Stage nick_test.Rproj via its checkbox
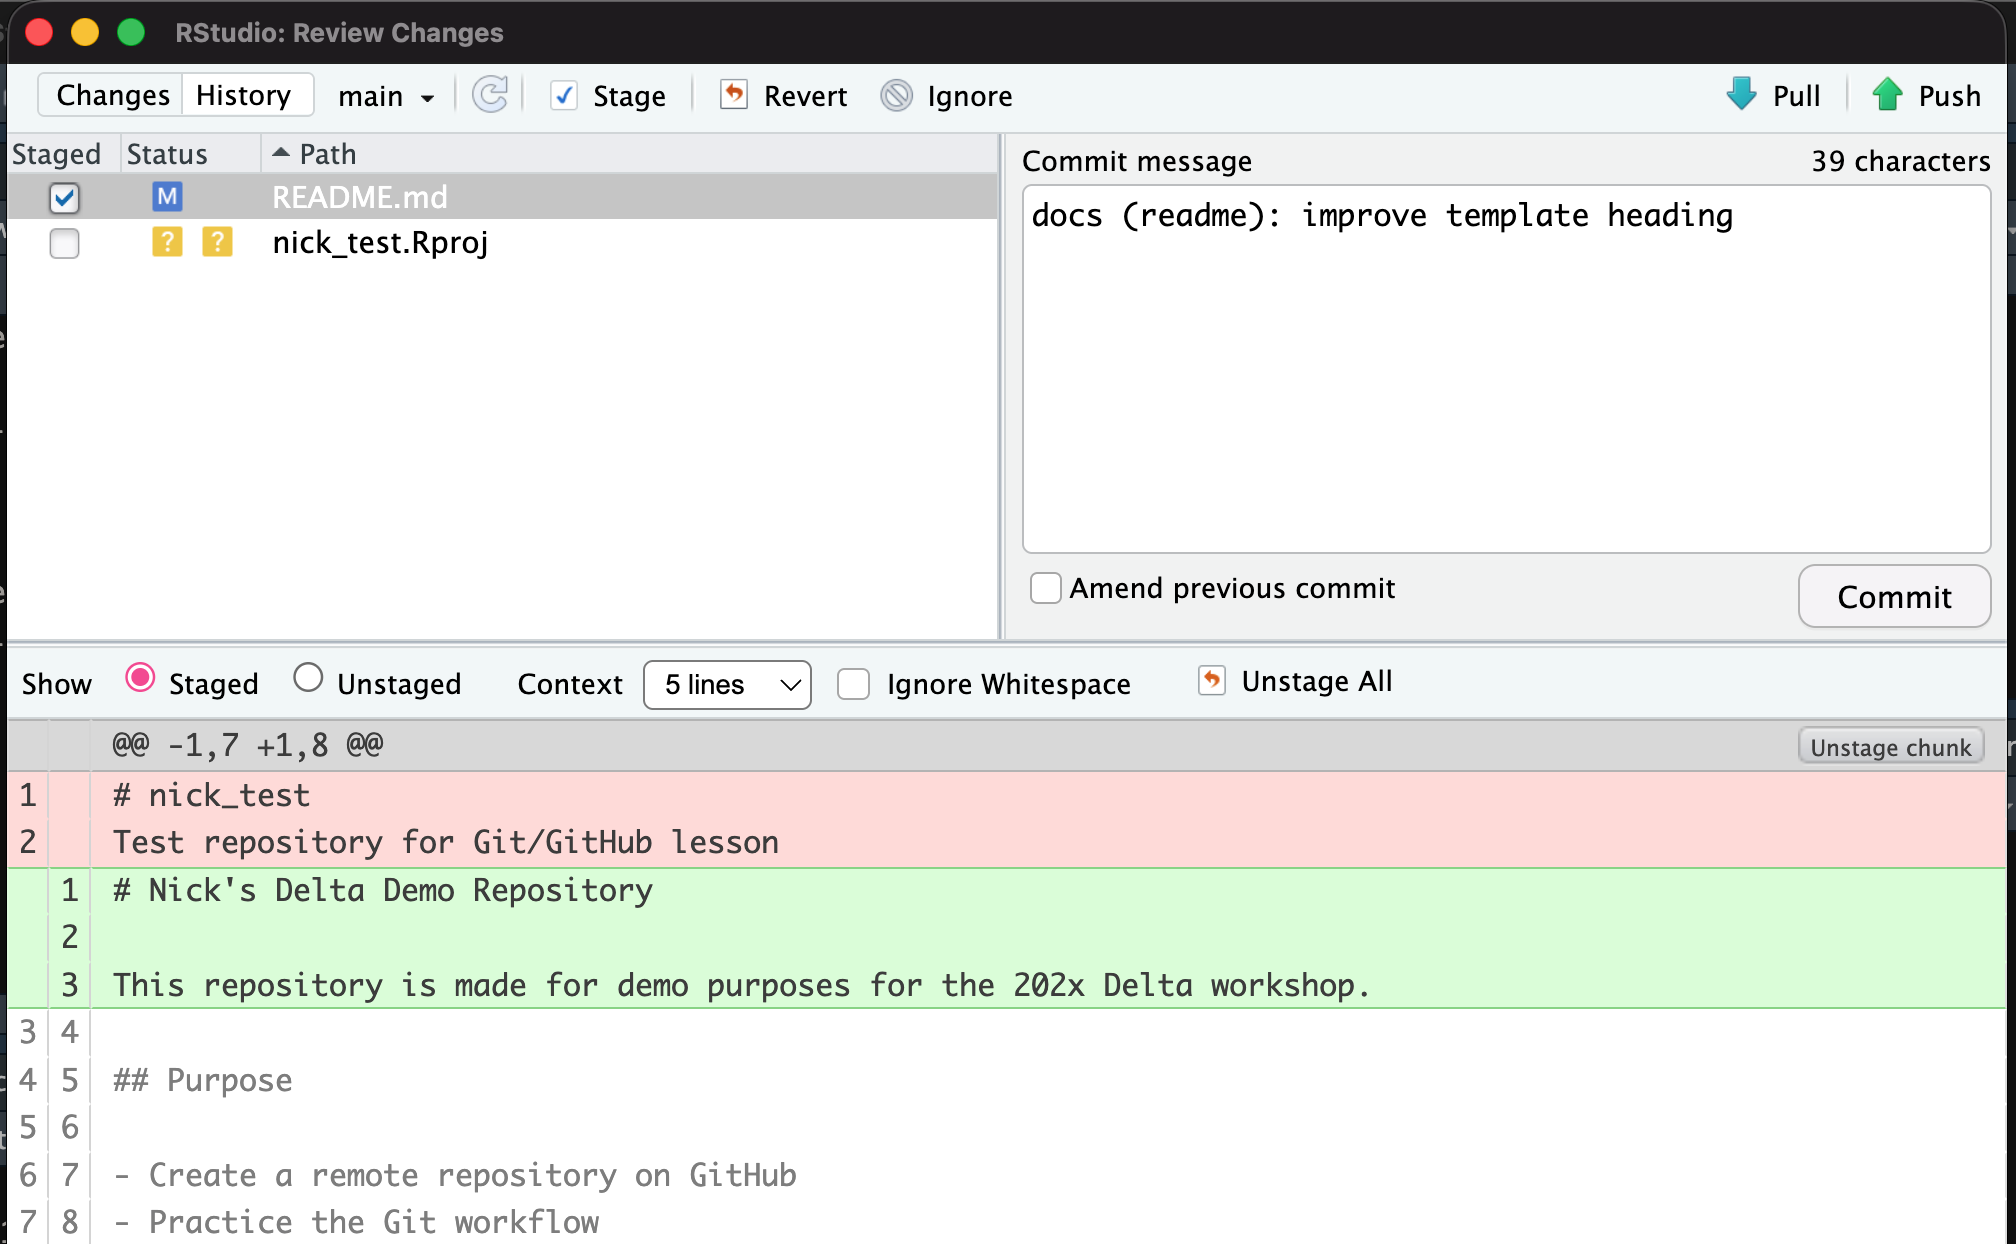The width and height of the screenshot is (2016, 1244). click(65, 243)
